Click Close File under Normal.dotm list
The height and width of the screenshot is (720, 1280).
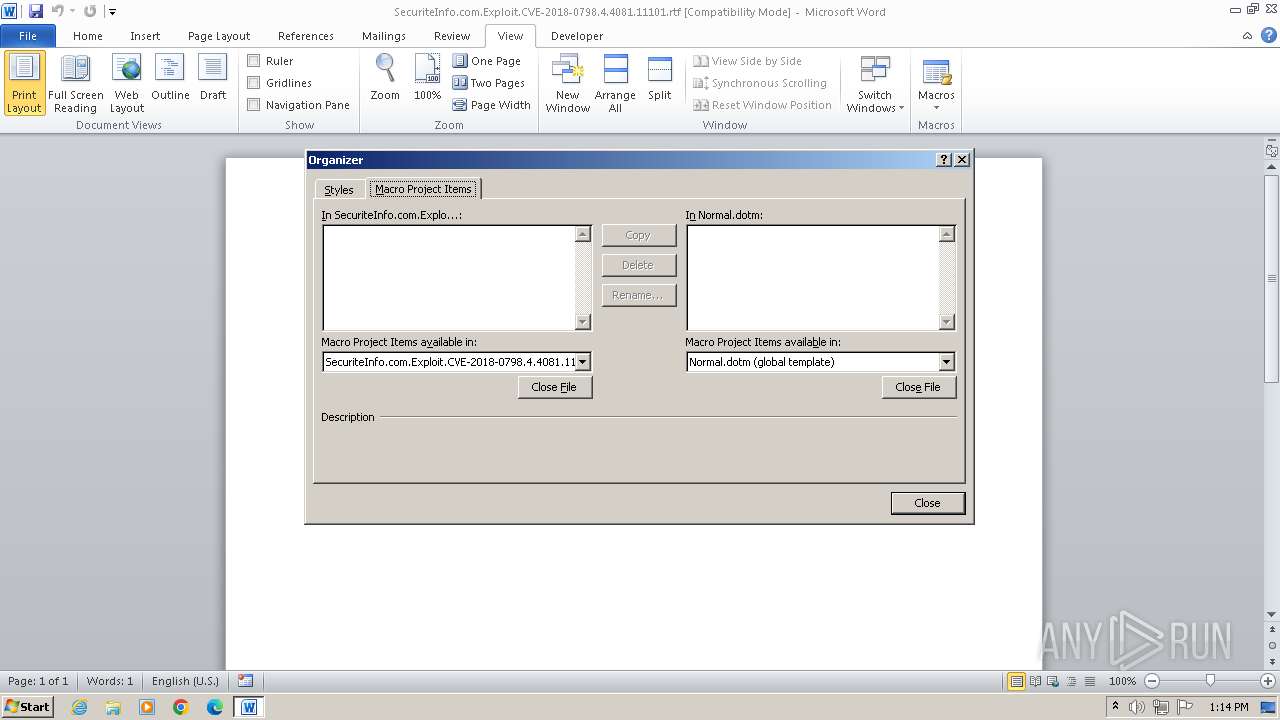[x=918, y=387]
